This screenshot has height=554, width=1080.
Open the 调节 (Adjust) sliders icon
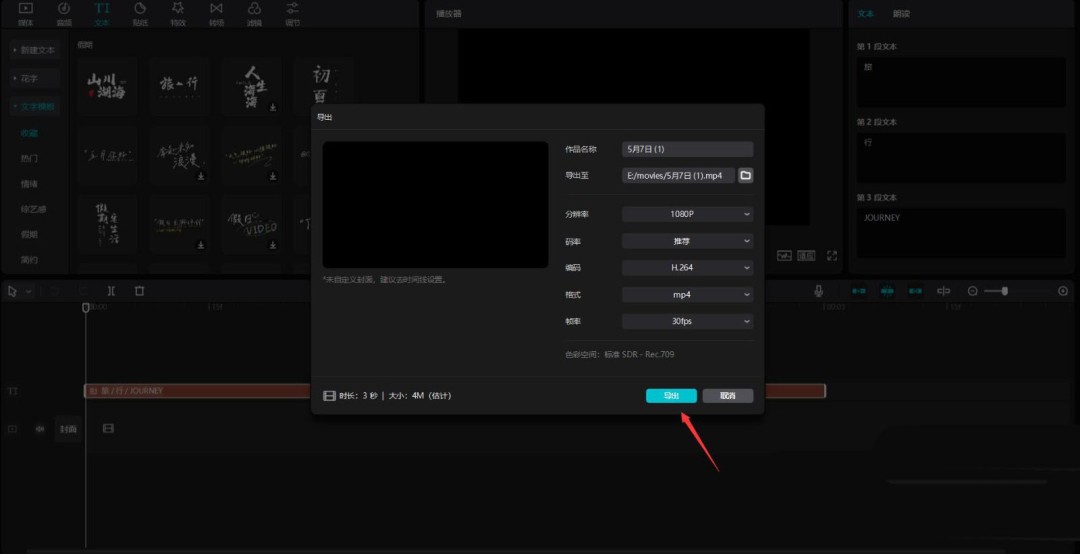[292, 12]
